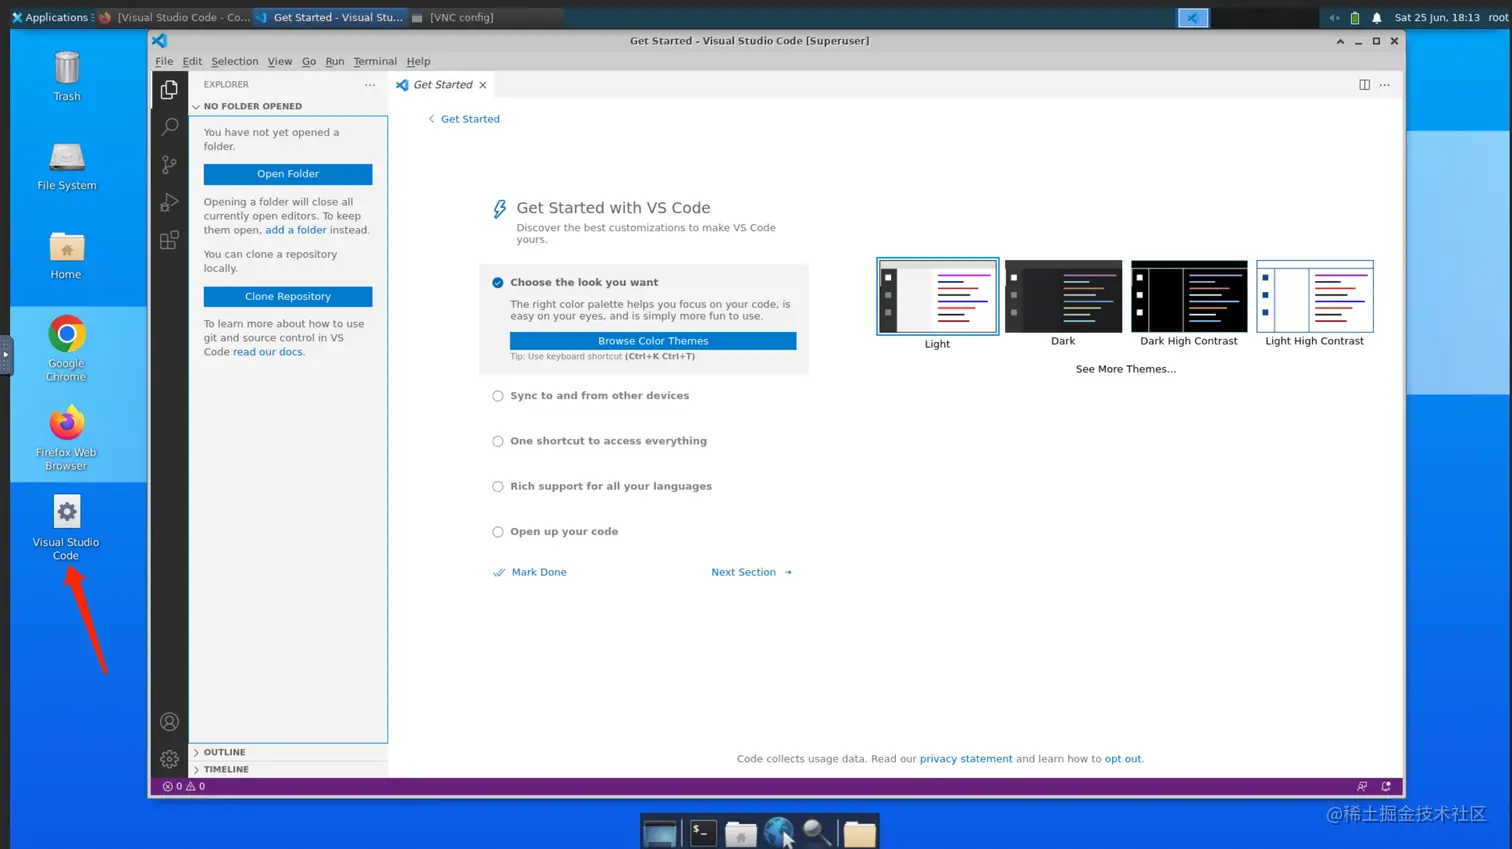The height and width of the screenshot is (849, 1512).
Task: Open the Explorer view in the activity bar
Action: (x=169, y=90)
